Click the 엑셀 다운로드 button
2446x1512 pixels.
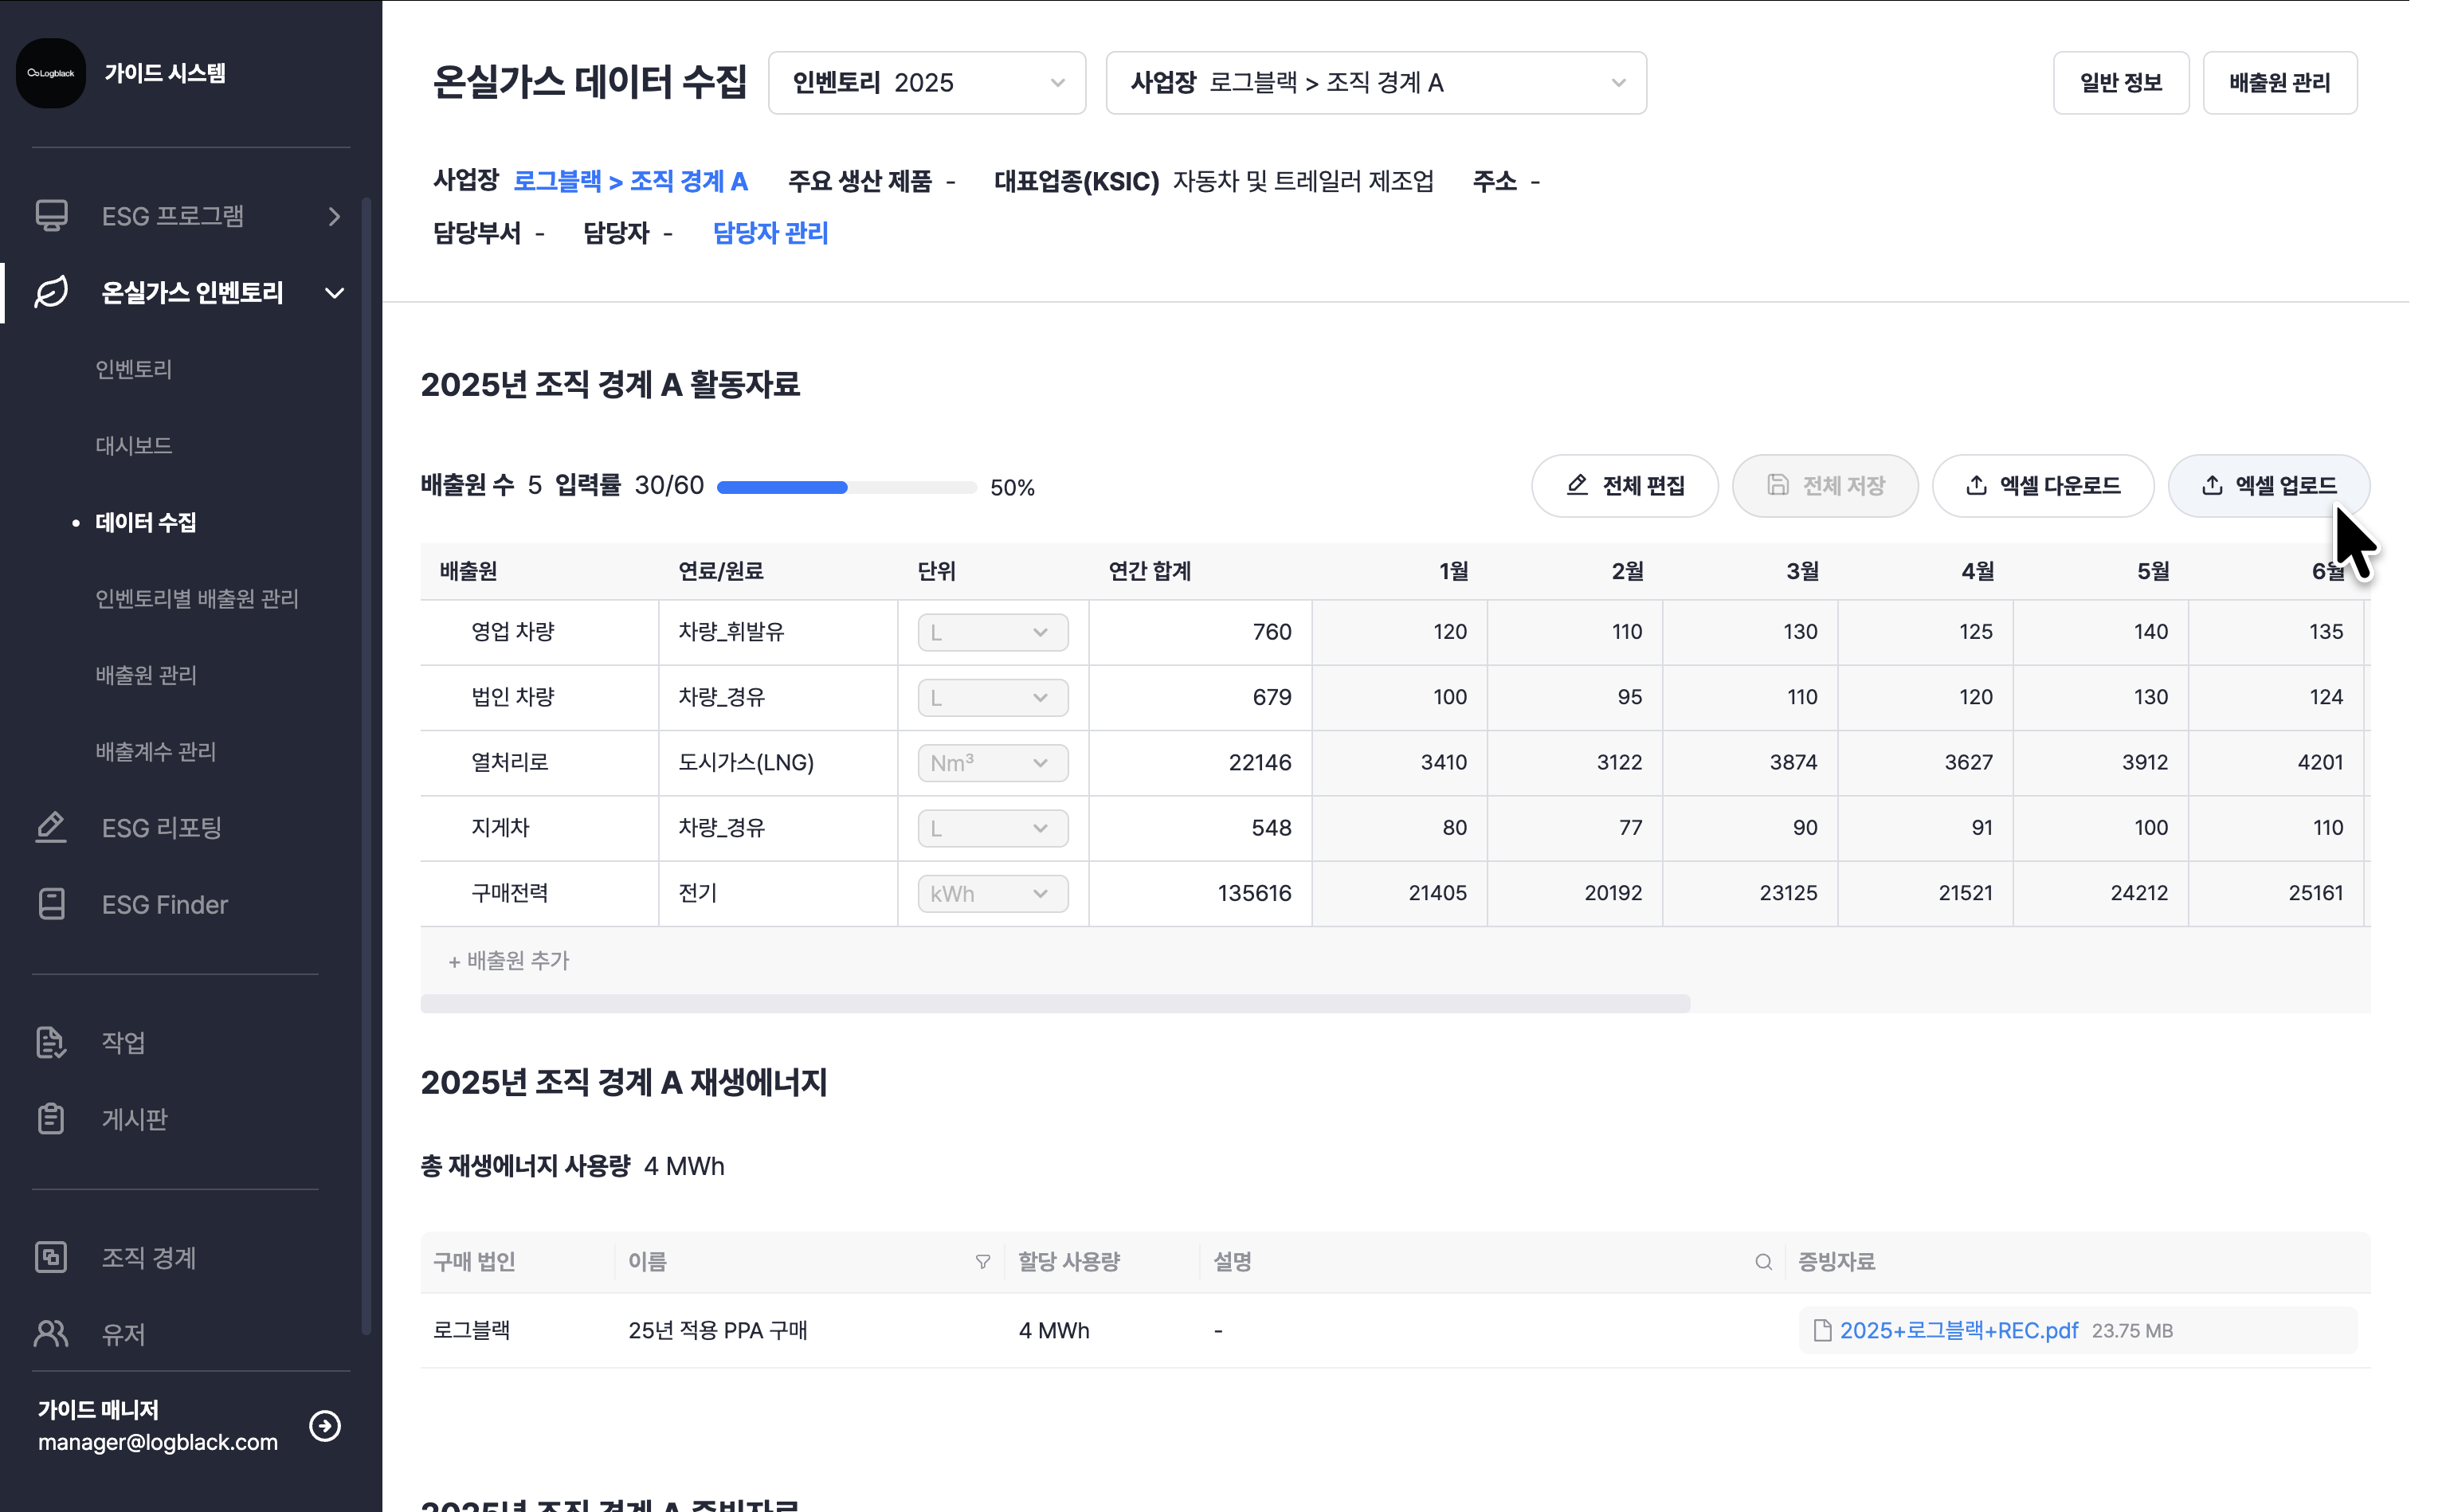tap(2042, 486)
